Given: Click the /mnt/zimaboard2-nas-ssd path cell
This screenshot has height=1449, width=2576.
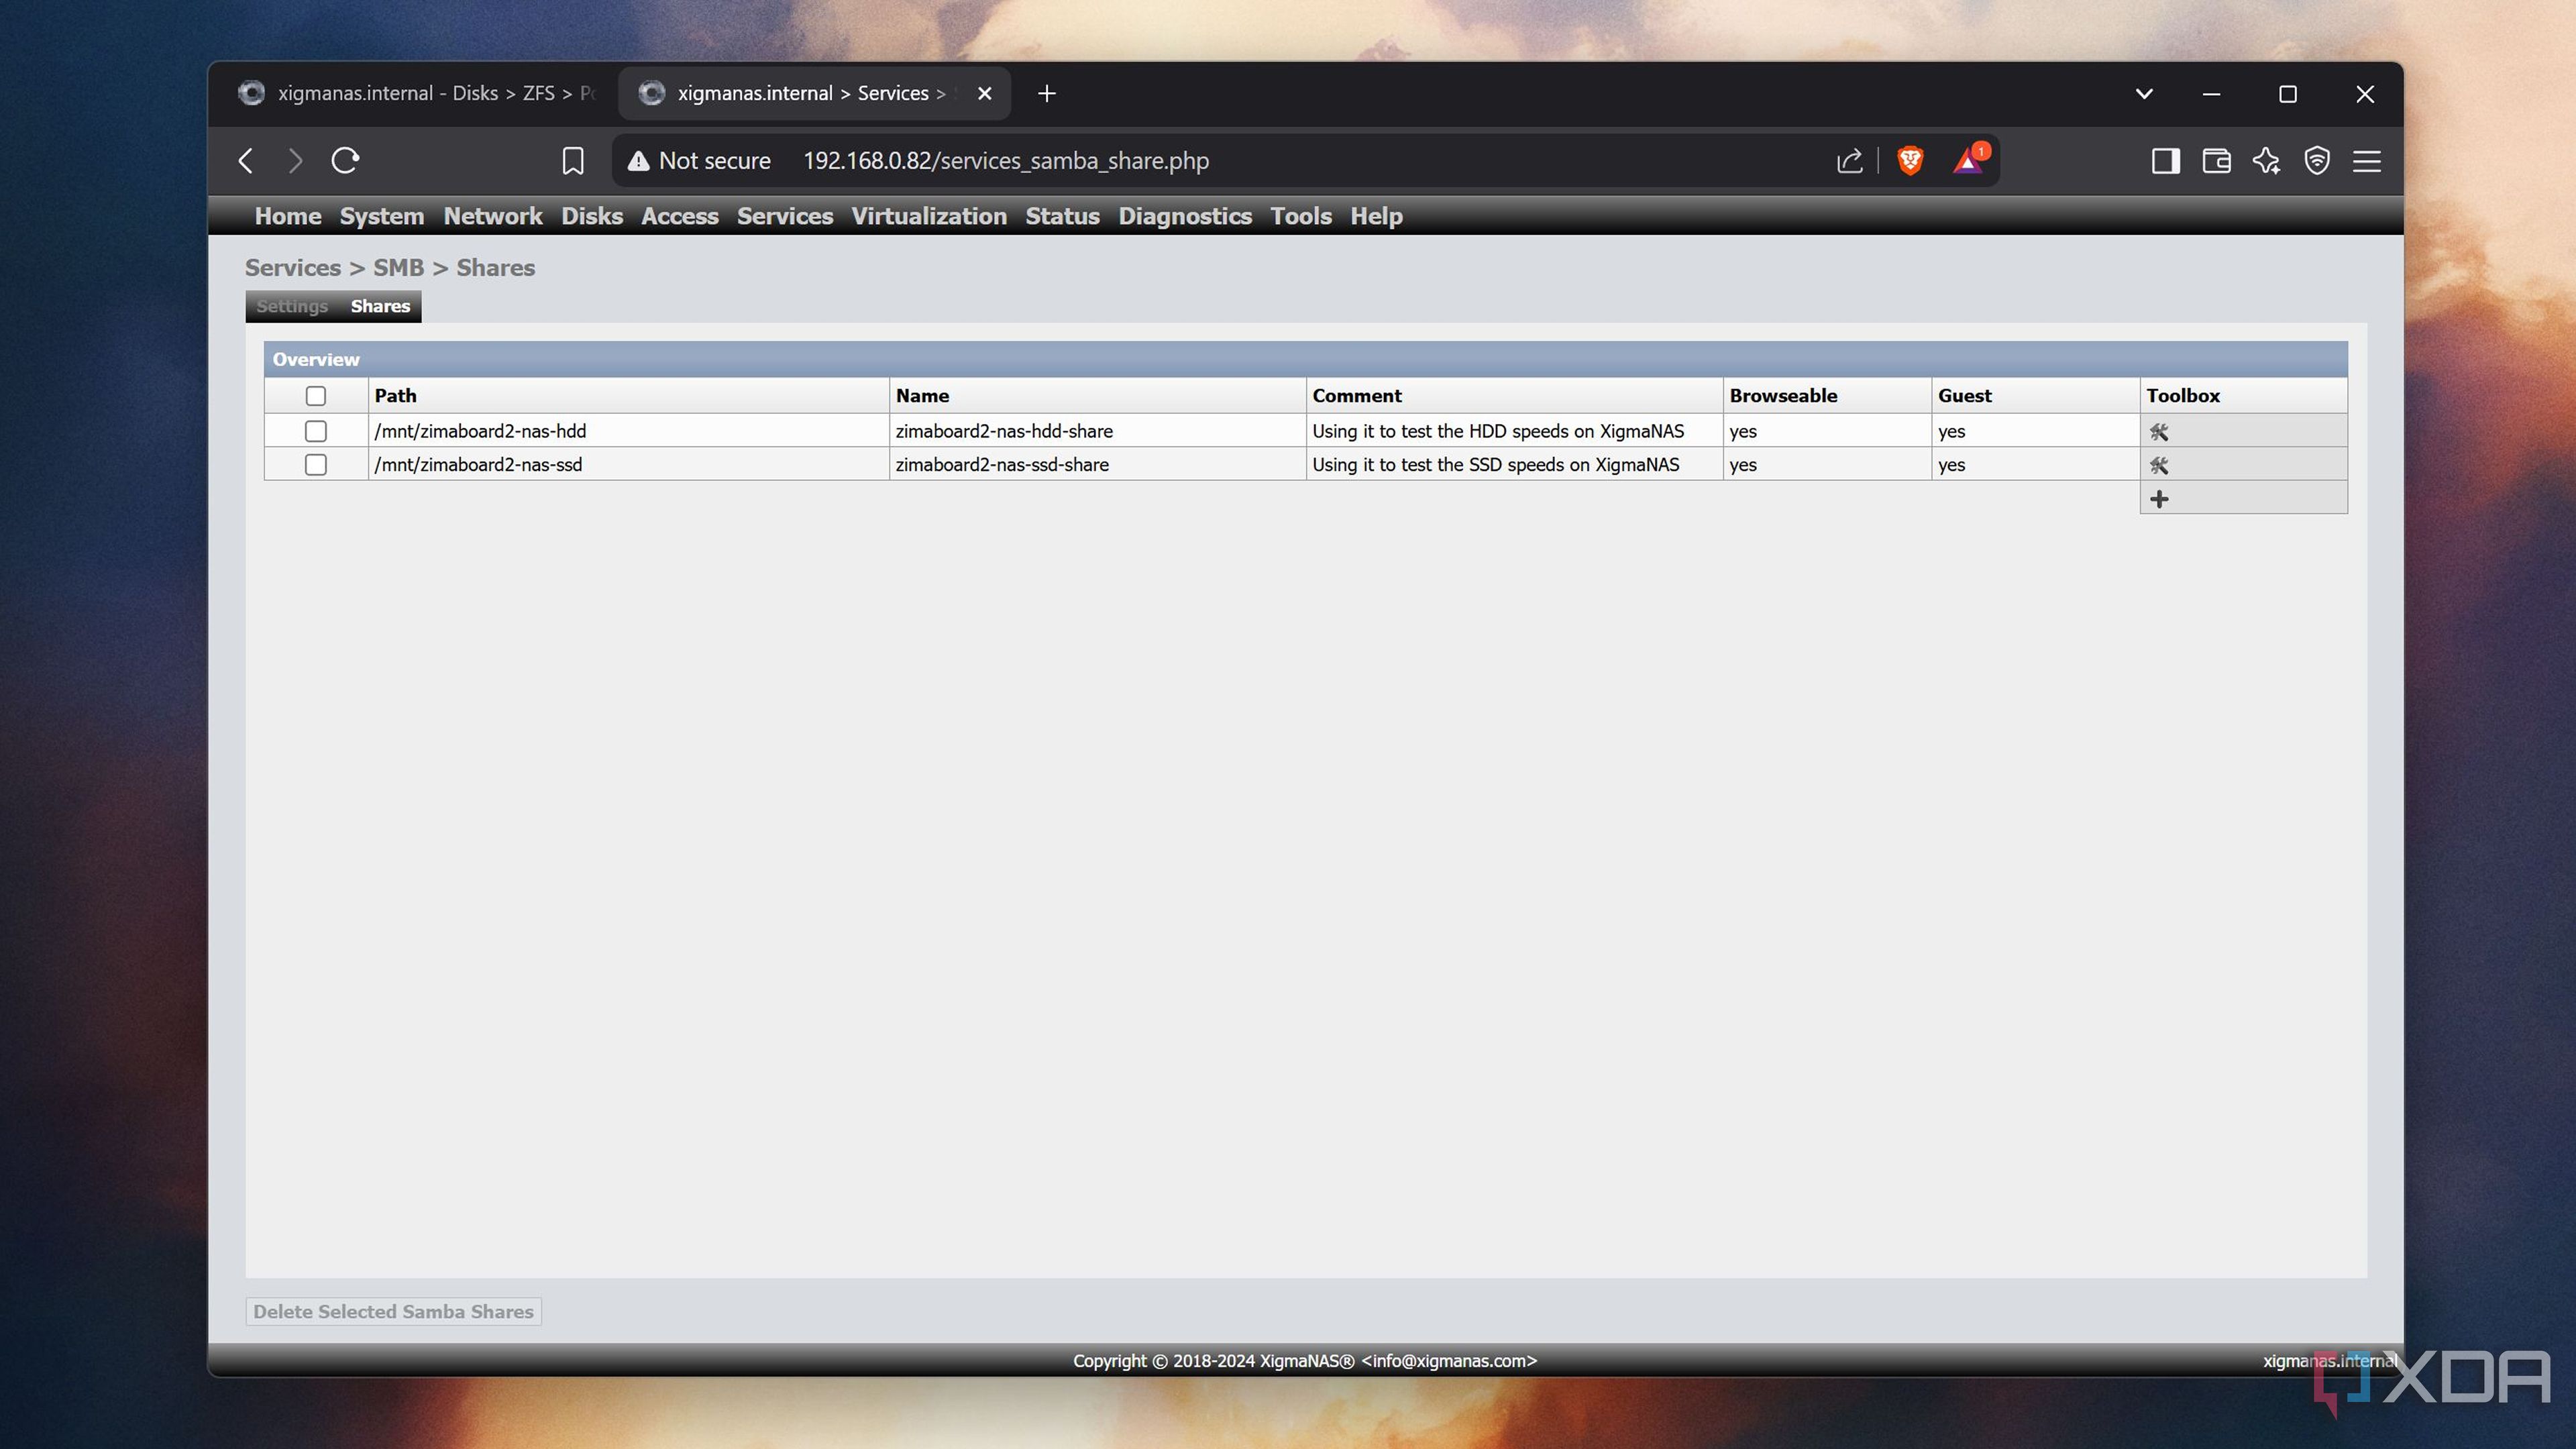Looking at the screenshot, I should pos(628,465).
